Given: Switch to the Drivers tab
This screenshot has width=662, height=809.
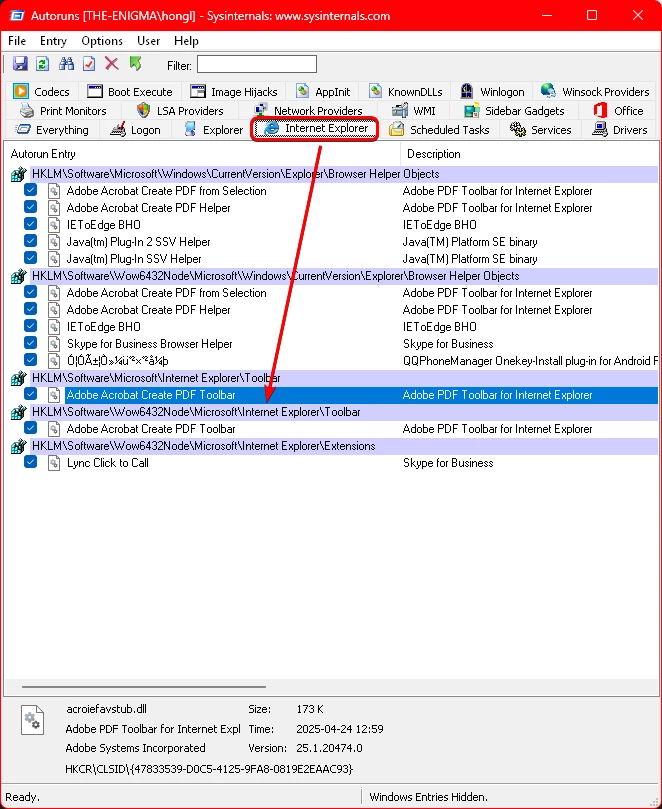Looking at the screenshot, I should click(x=620, y=130).
